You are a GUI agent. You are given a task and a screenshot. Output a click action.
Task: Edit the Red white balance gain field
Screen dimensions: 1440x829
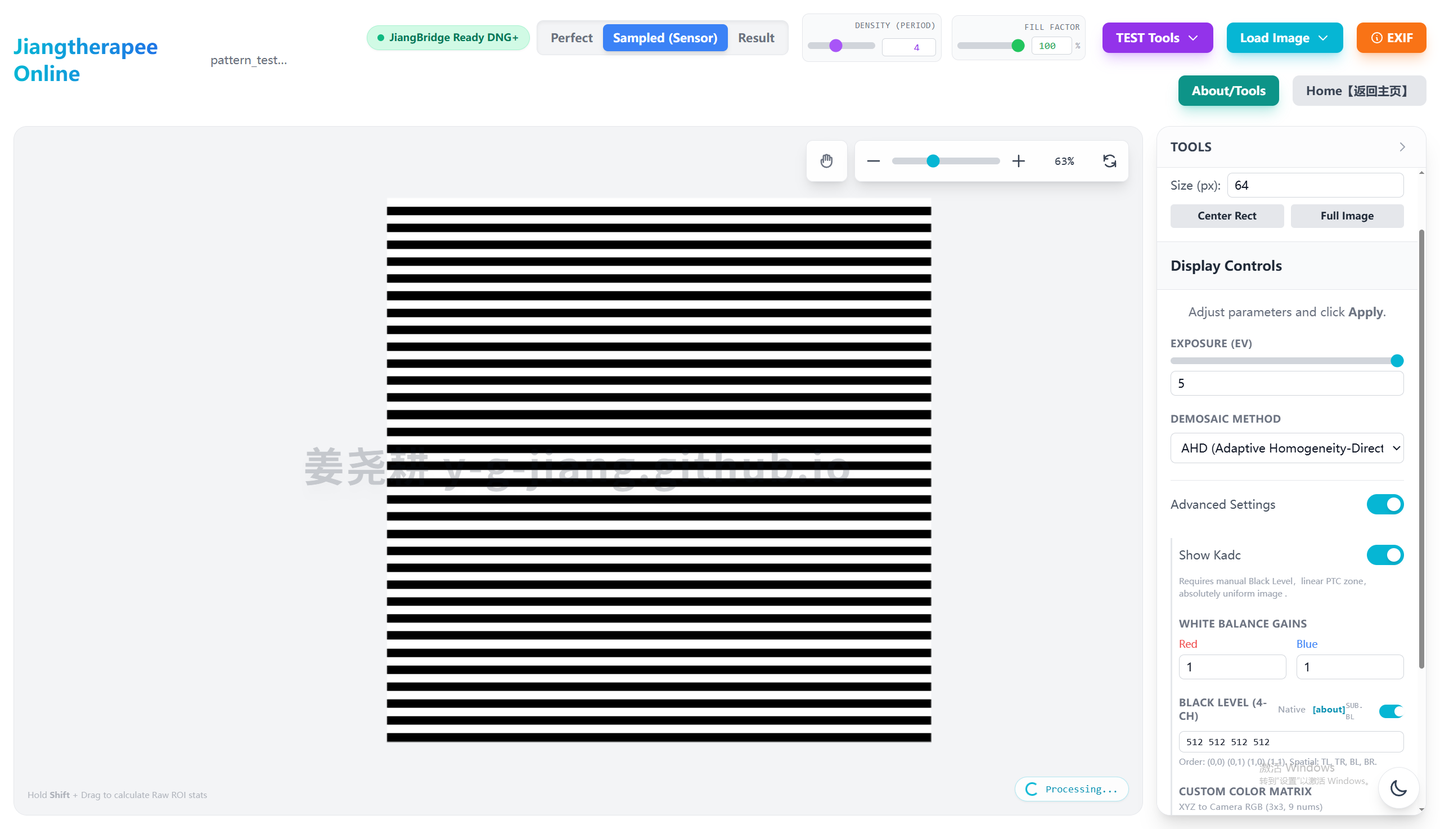pyautogui.click(x=1232, y=667)
